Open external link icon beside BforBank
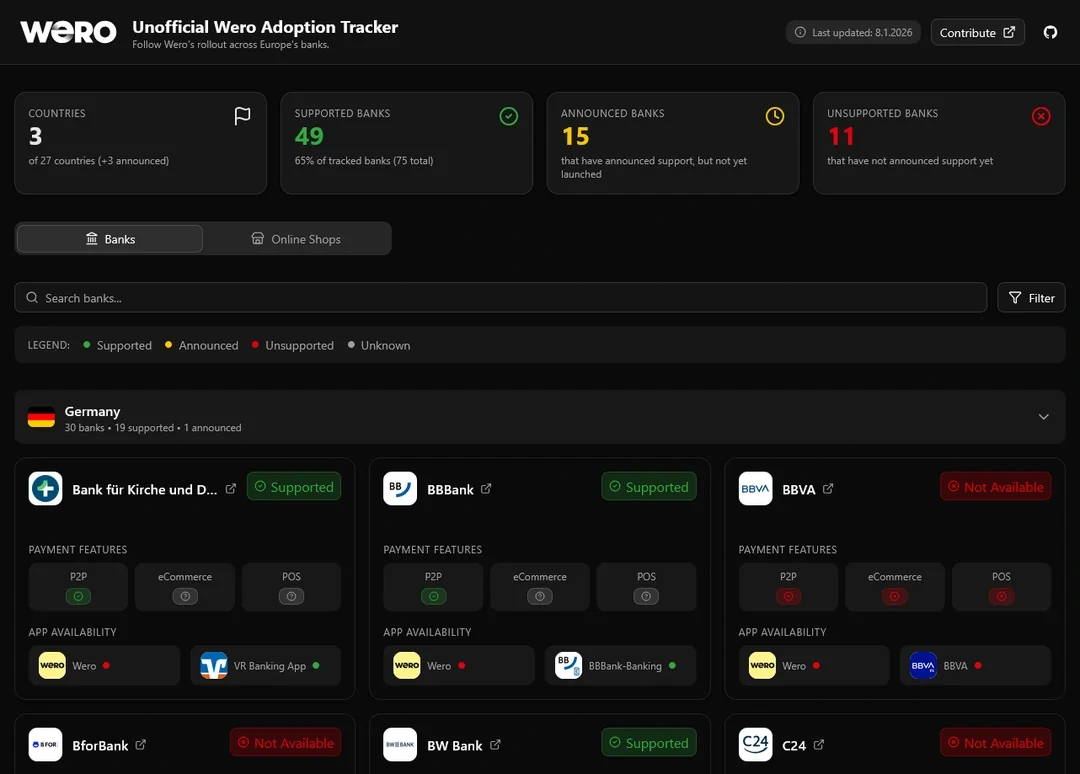Image resolution: width=1080 pixels, height=774 pixels. pyautogui.click(x=141, y=745)
